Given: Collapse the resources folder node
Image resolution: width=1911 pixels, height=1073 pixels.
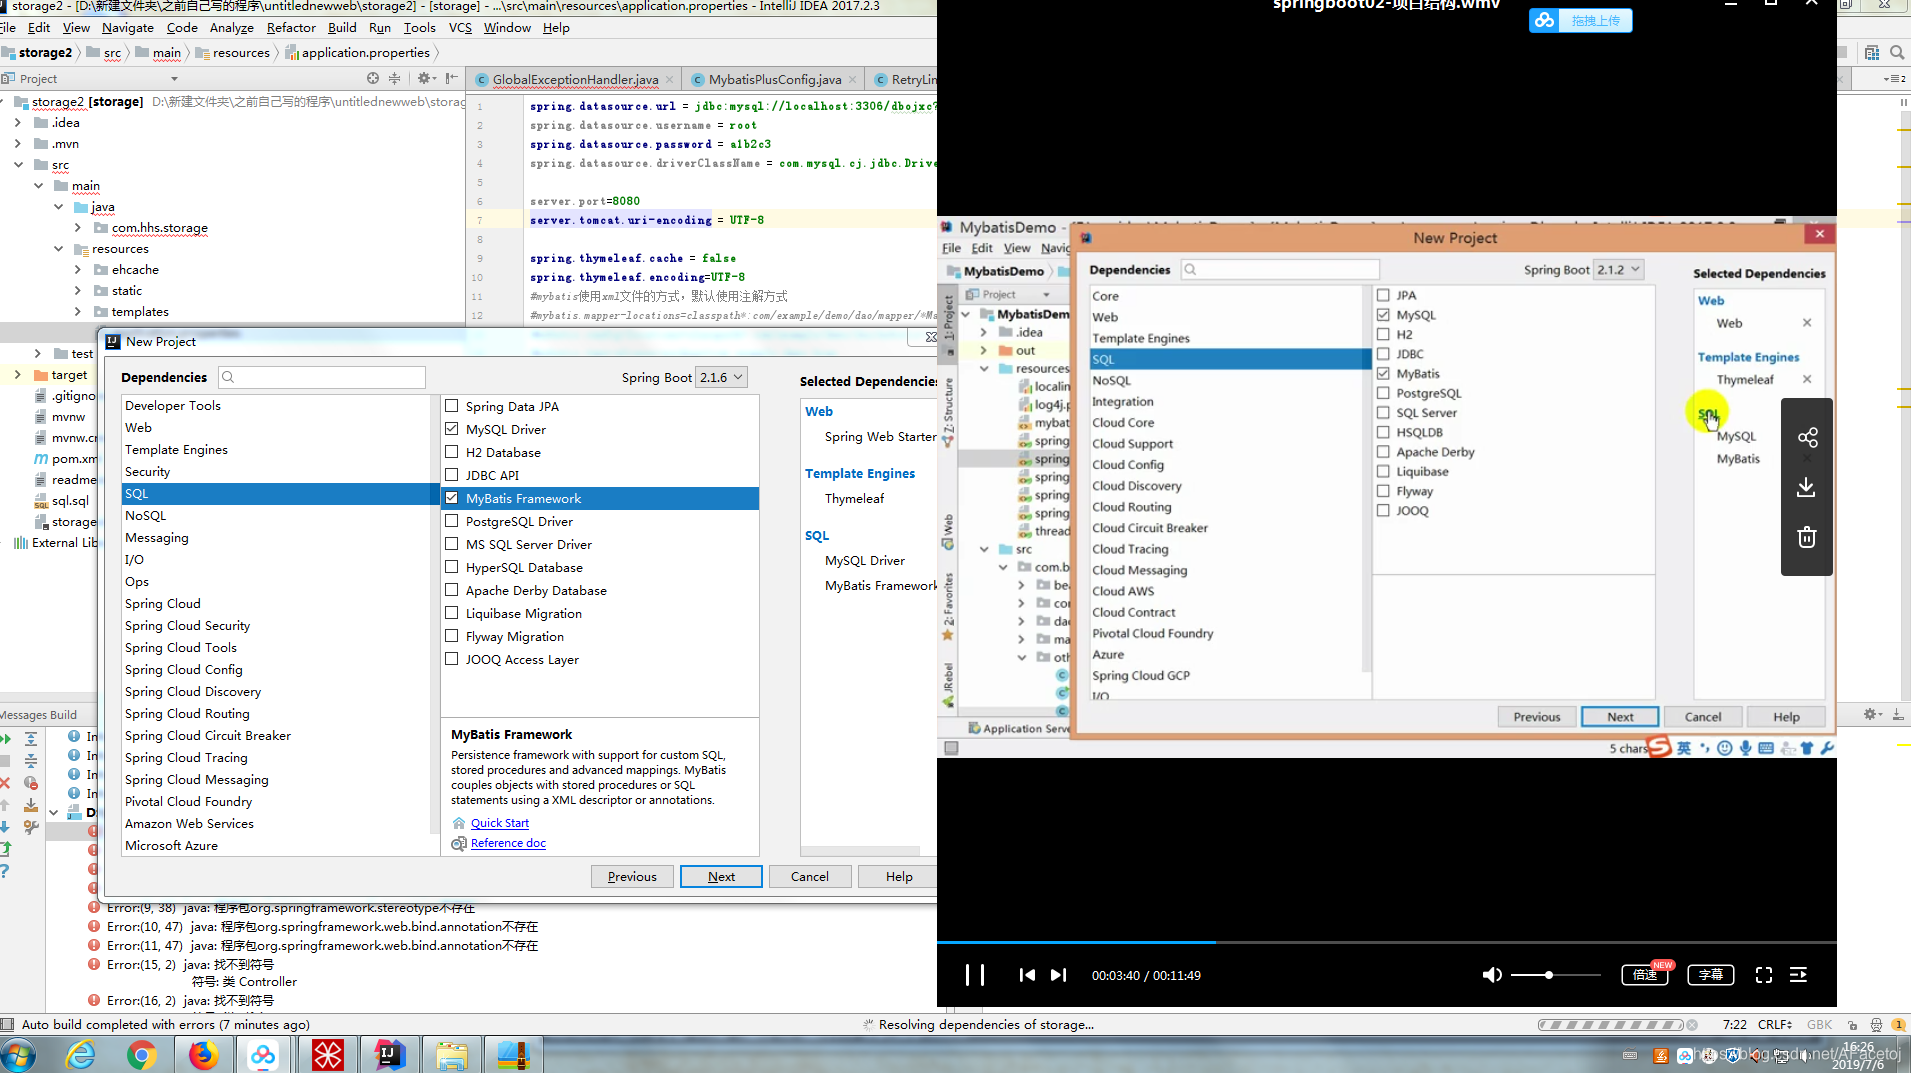Looking at the screenshot, I should [59, 248].
